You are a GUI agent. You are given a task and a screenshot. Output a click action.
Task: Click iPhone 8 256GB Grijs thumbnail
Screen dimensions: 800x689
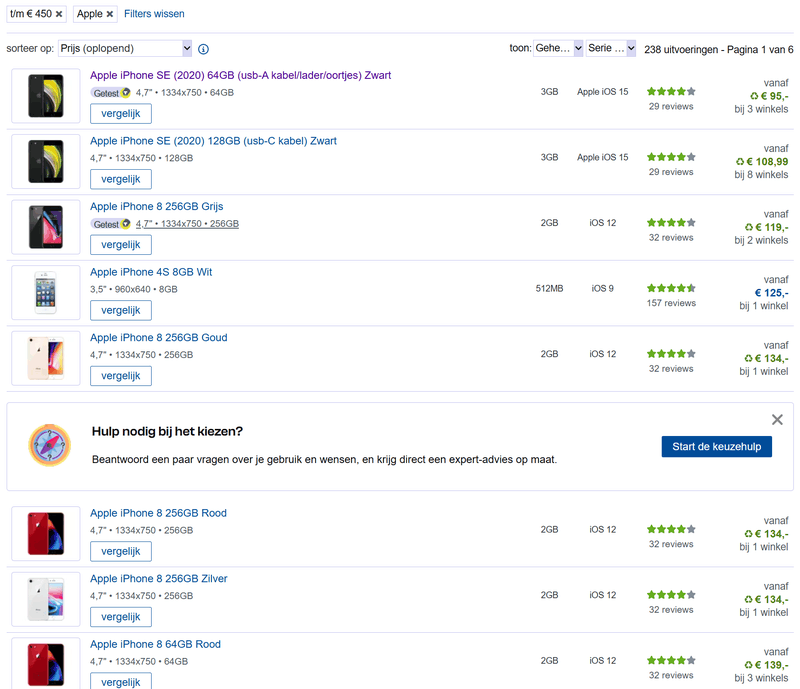click(46, 227)
